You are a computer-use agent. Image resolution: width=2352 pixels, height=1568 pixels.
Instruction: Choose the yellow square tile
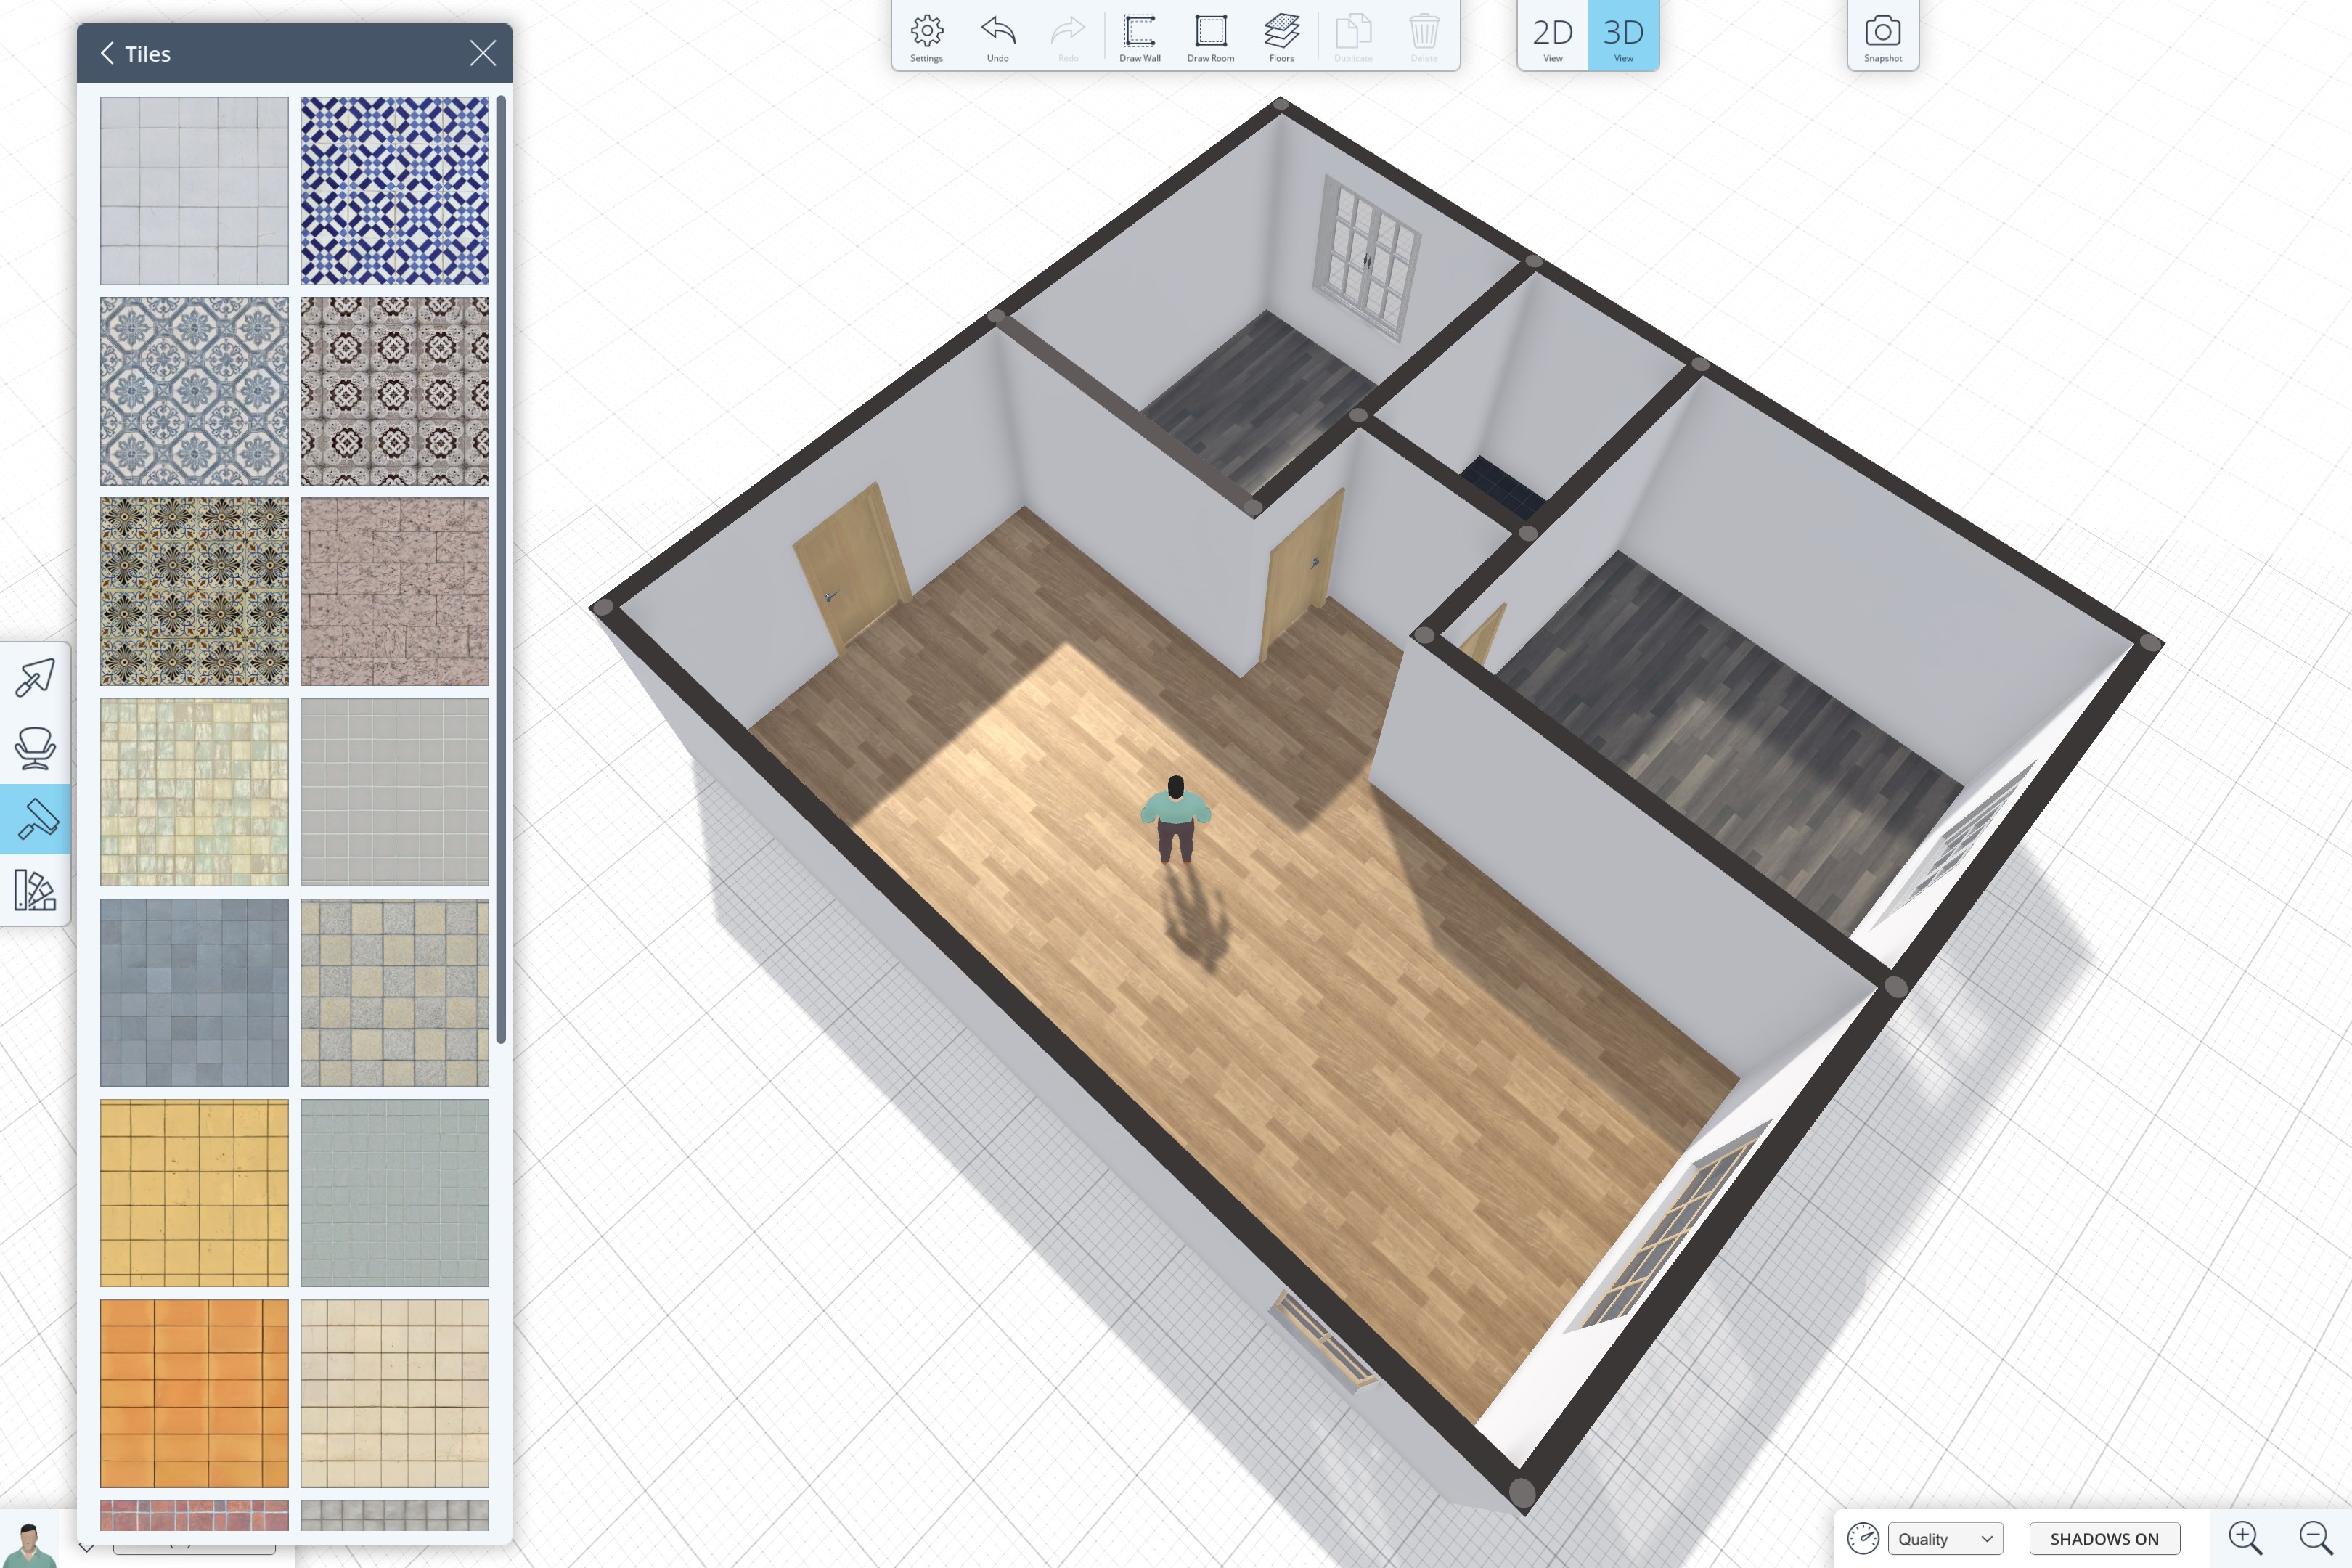click(x=194, y=1193)
